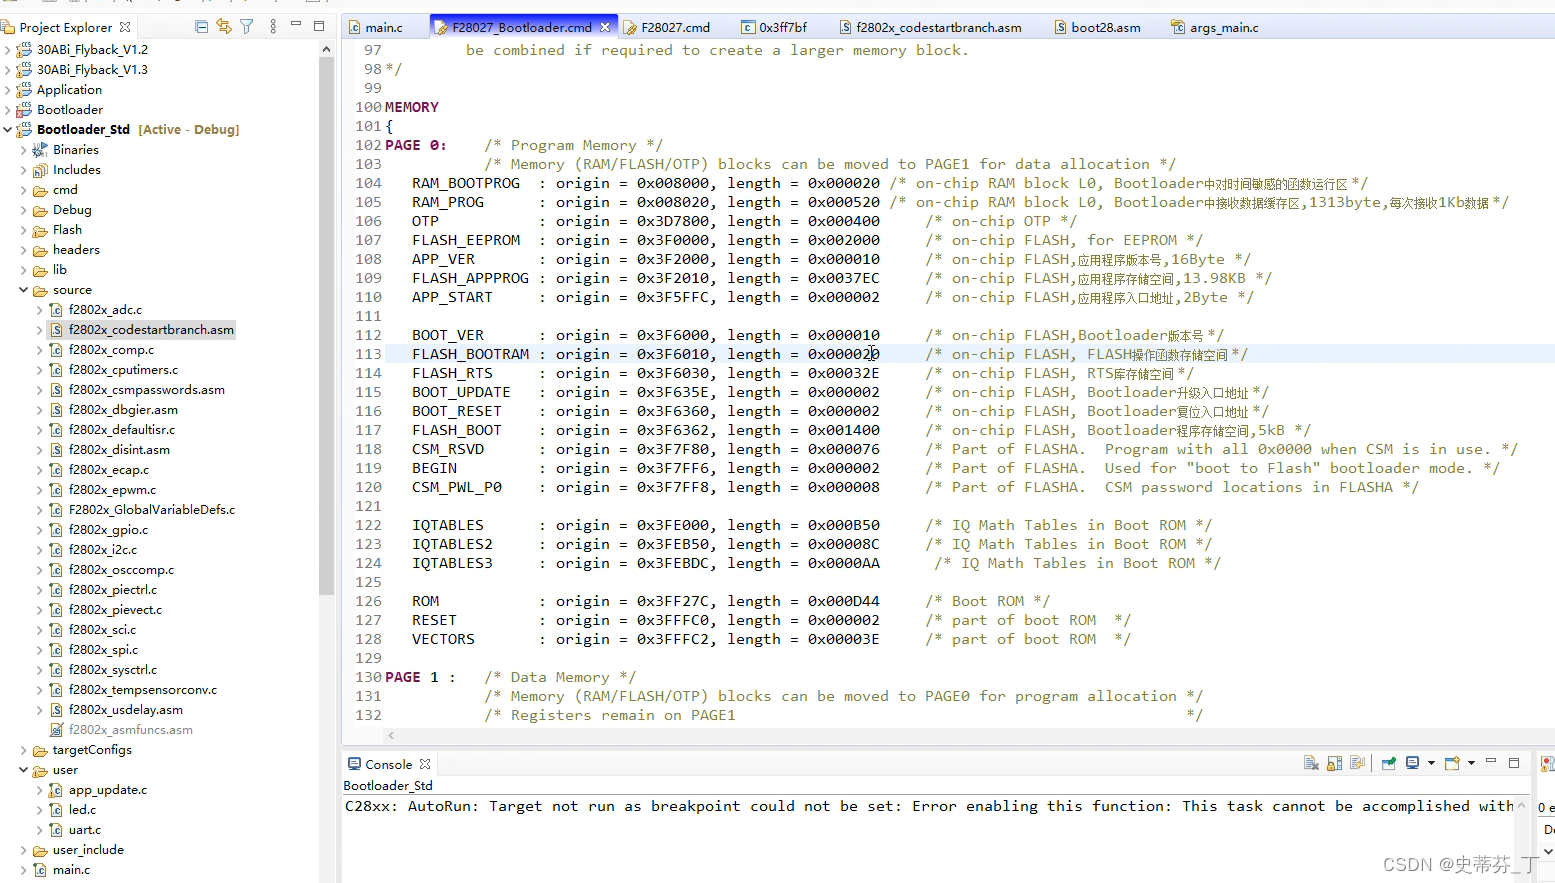
Task: Open the Open Console dropdown arrow
Action: pos(1471,763)
